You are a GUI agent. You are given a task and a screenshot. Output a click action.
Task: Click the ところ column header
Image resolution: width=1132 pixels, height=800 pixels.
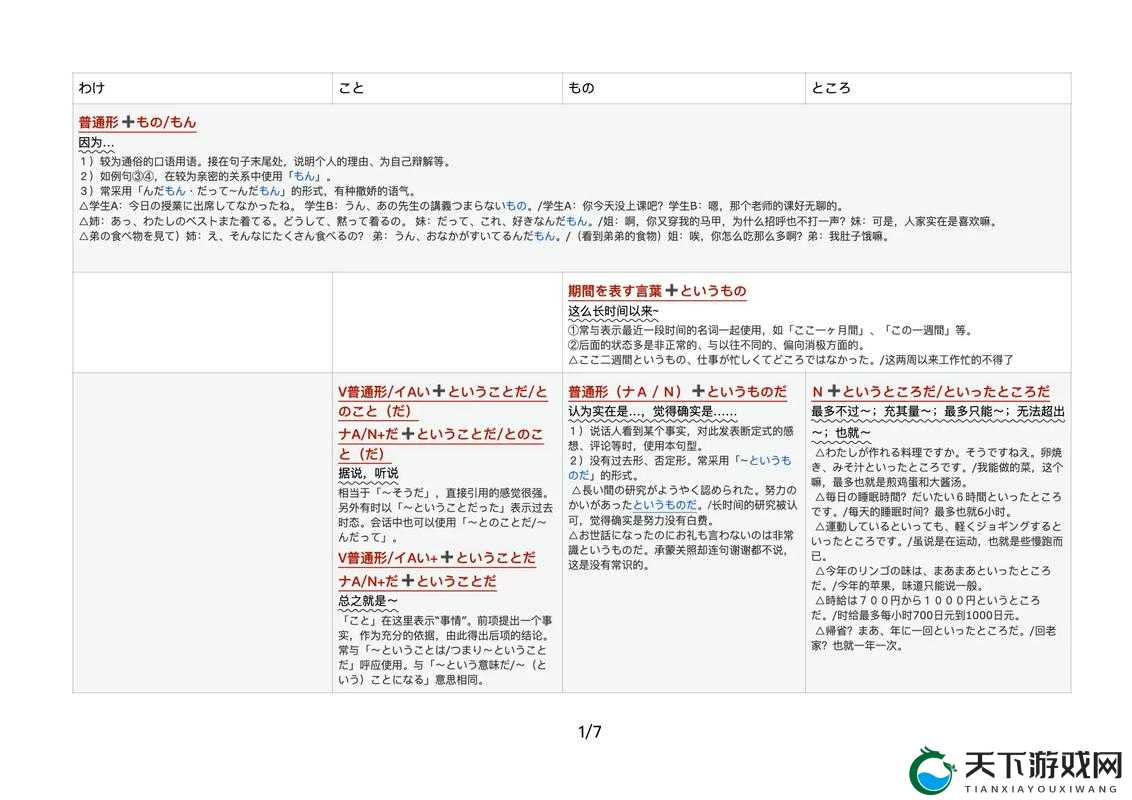938,88
